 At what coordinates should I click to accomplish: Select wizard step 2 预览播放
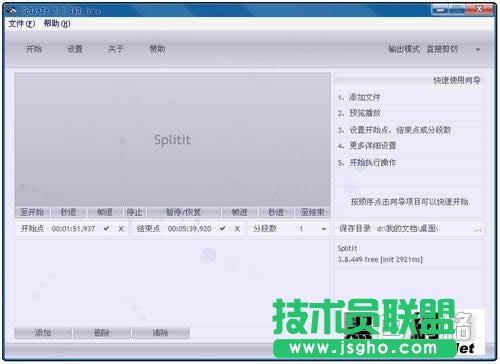[359, 113]
